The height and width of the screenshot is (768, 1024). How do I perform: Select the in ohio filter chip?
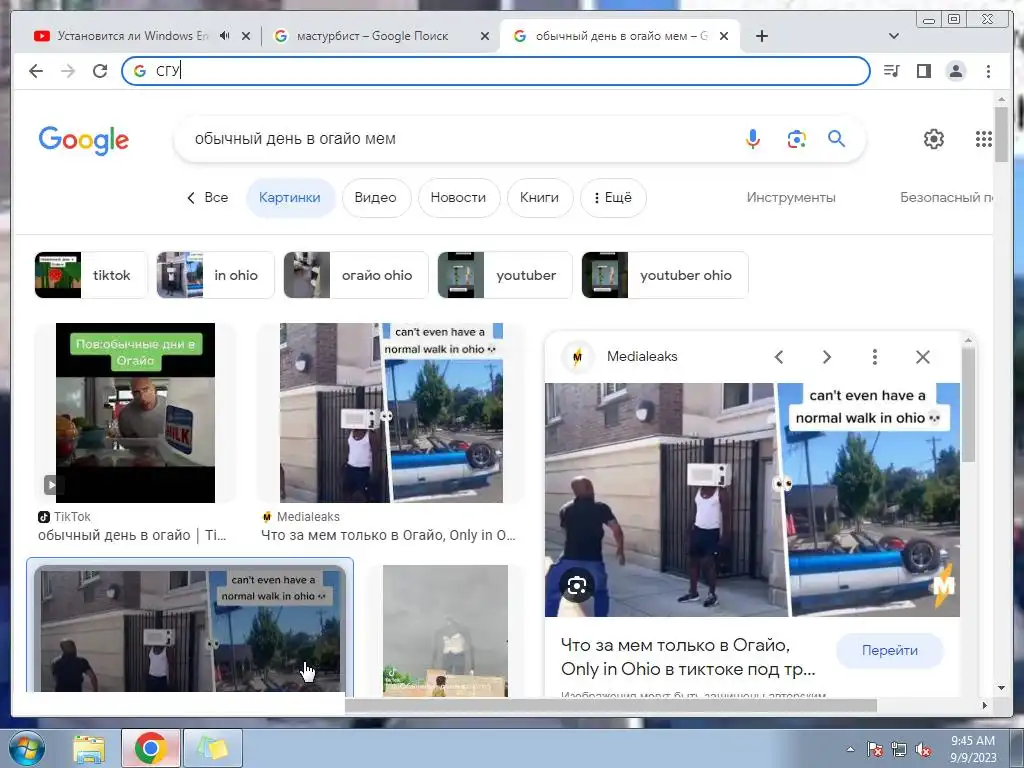pyautogui.click(x=216, y=275)
